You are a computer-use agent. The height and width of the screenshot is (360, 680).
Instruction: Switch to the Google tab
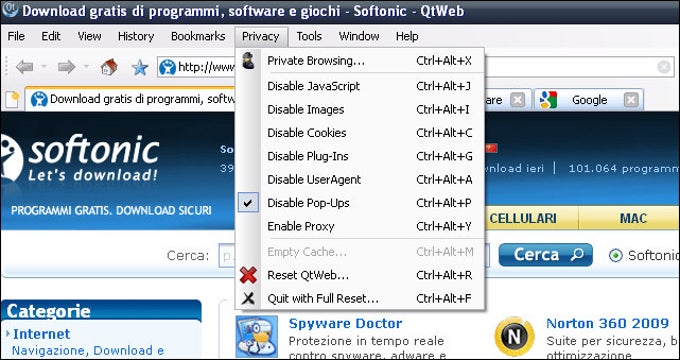click(x=588, y=100)
